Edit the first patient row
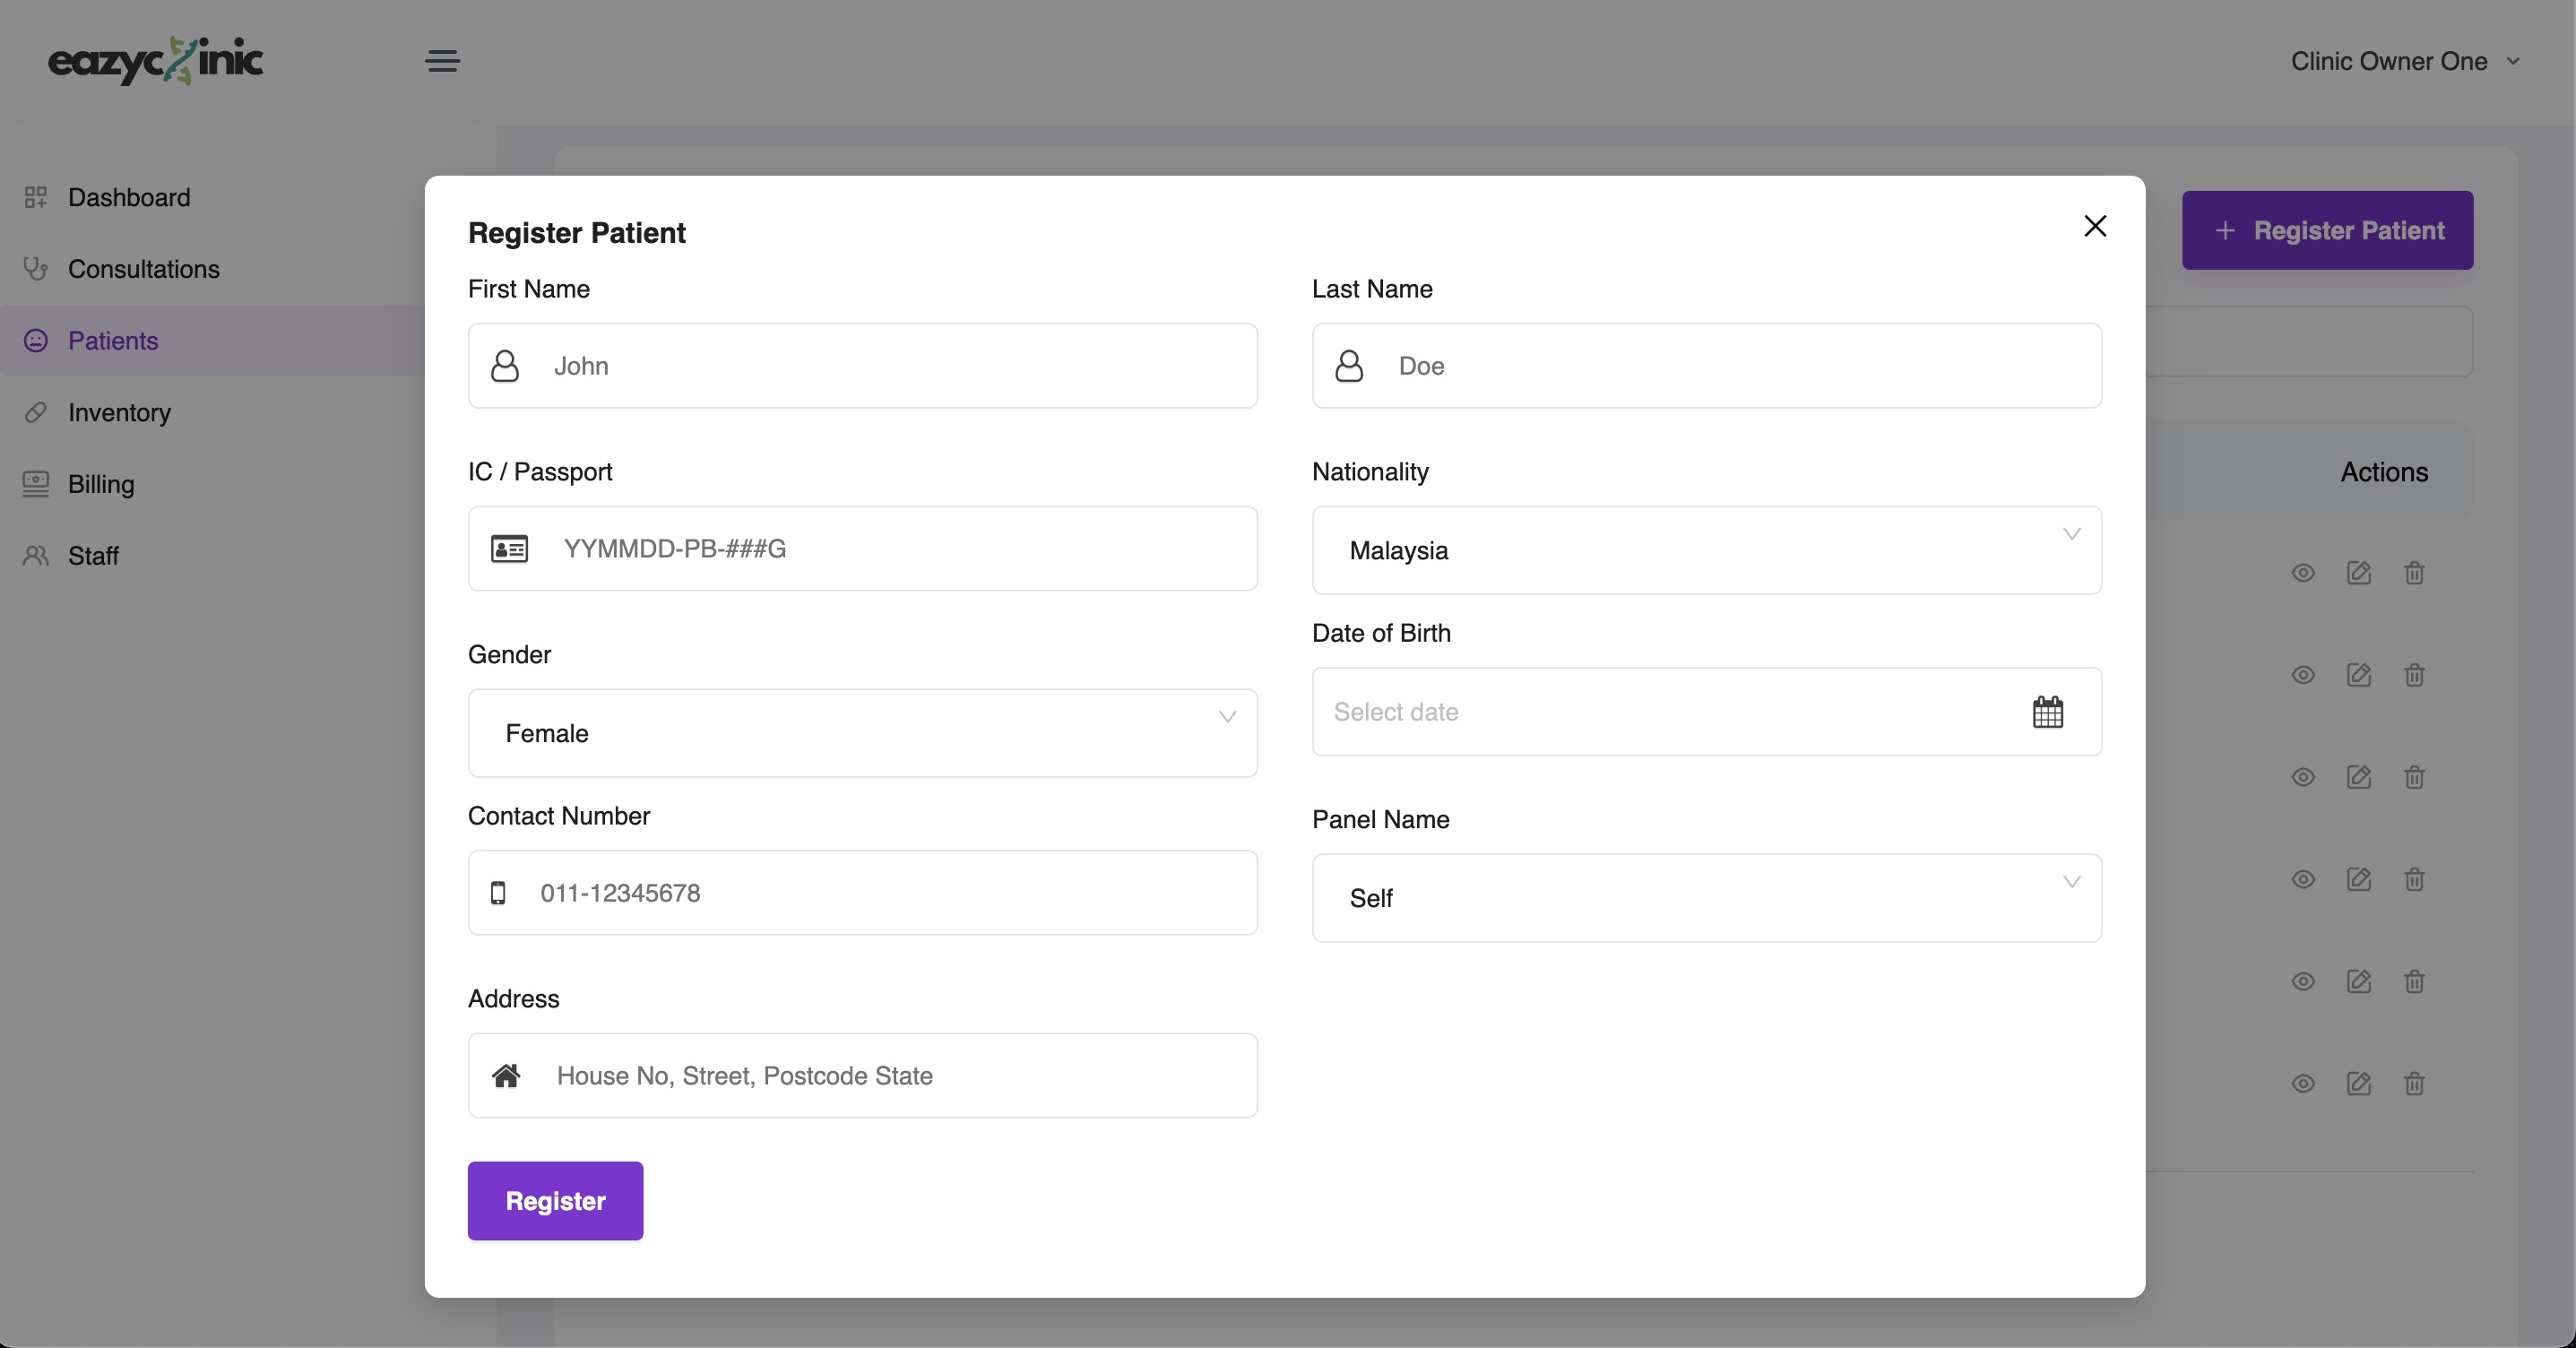This screenshot has width=2576, height=1348. pyautogui.click(x=2358, y=573)
